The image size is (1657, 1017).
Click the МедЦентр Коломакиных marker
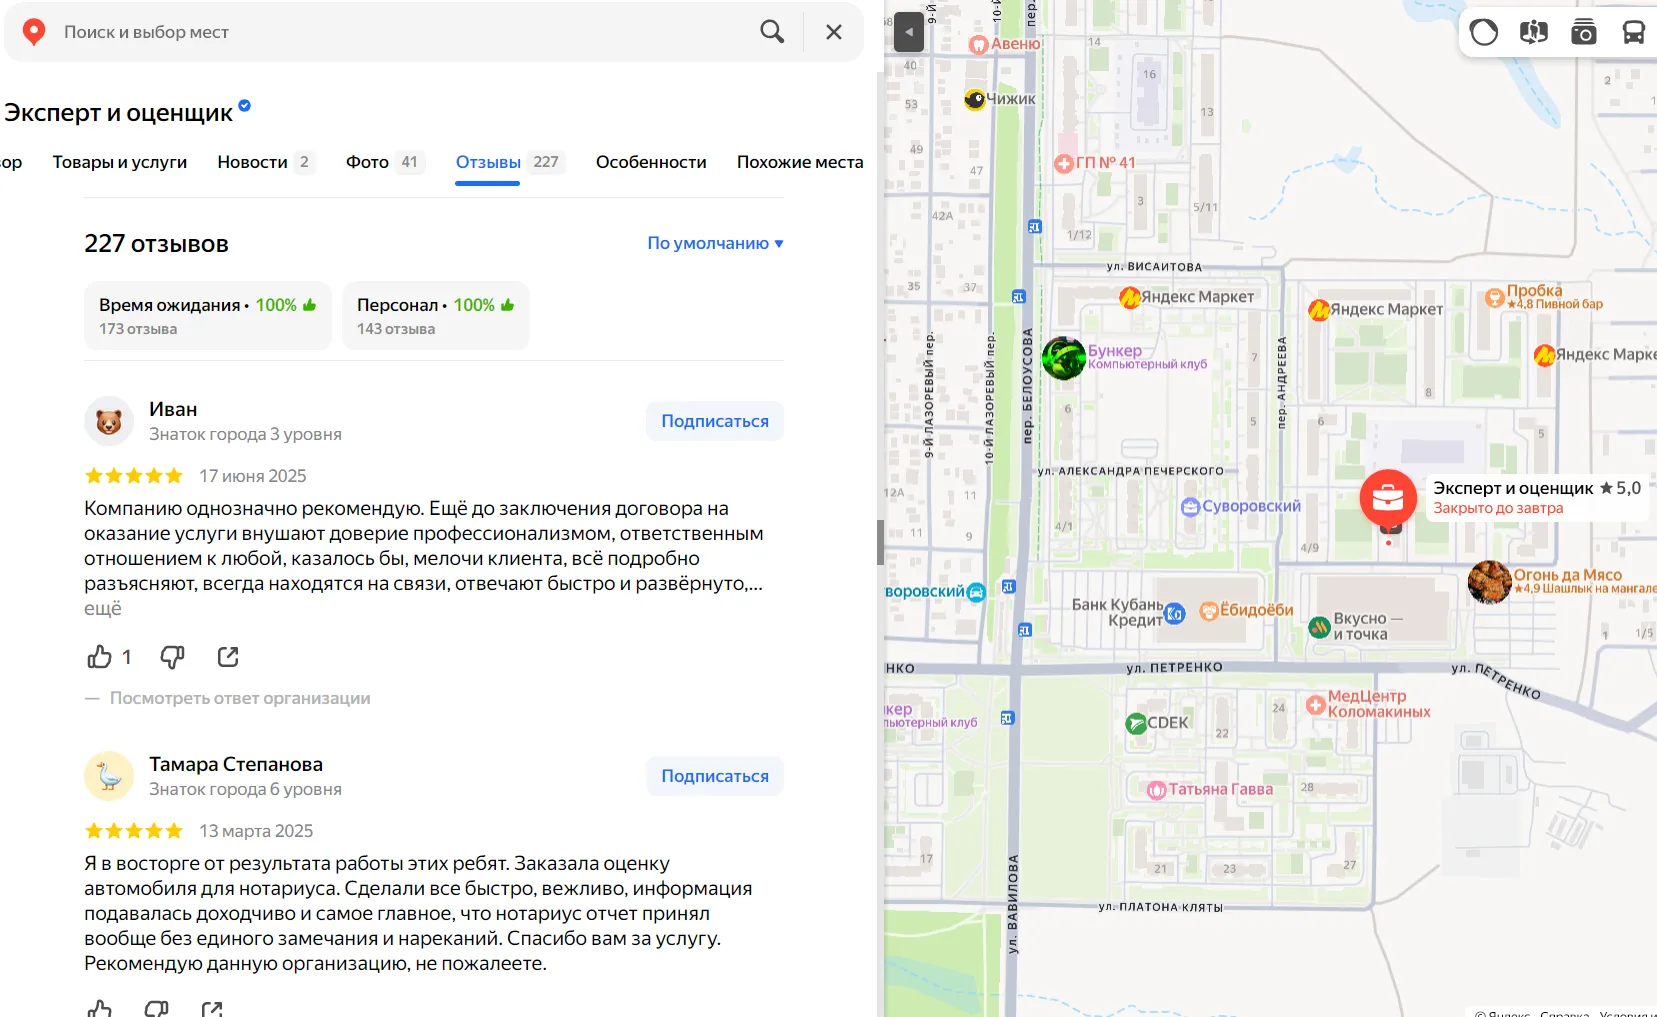tap(1316, 704)
